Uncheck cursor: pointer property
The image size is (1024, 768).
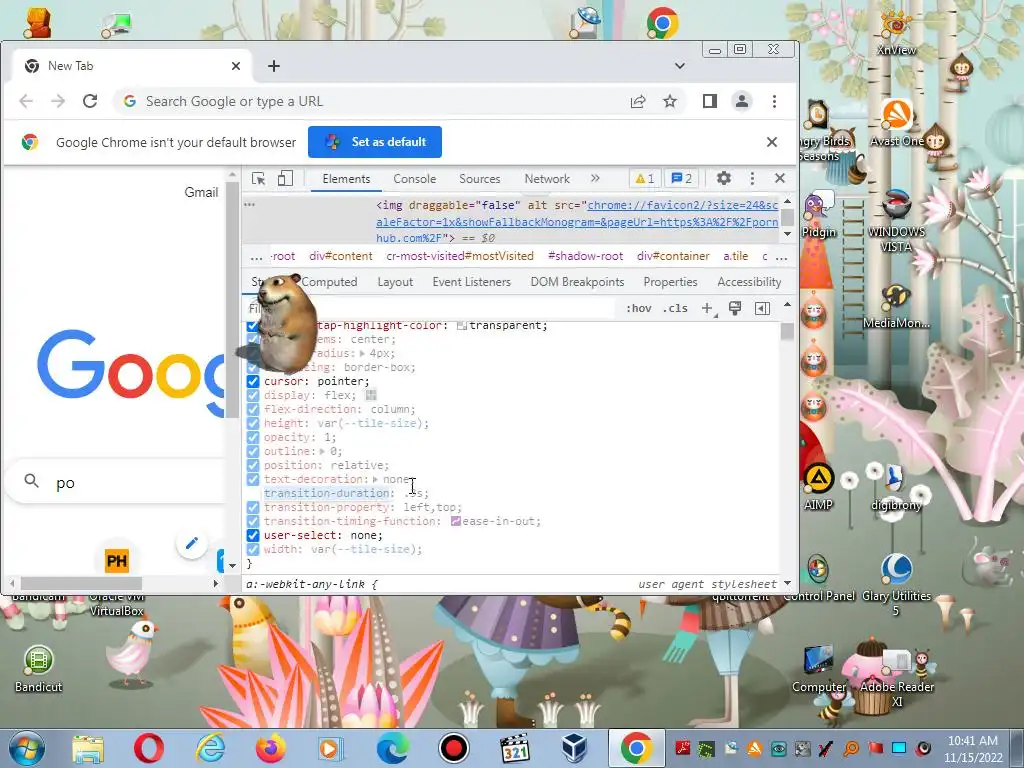253,381
